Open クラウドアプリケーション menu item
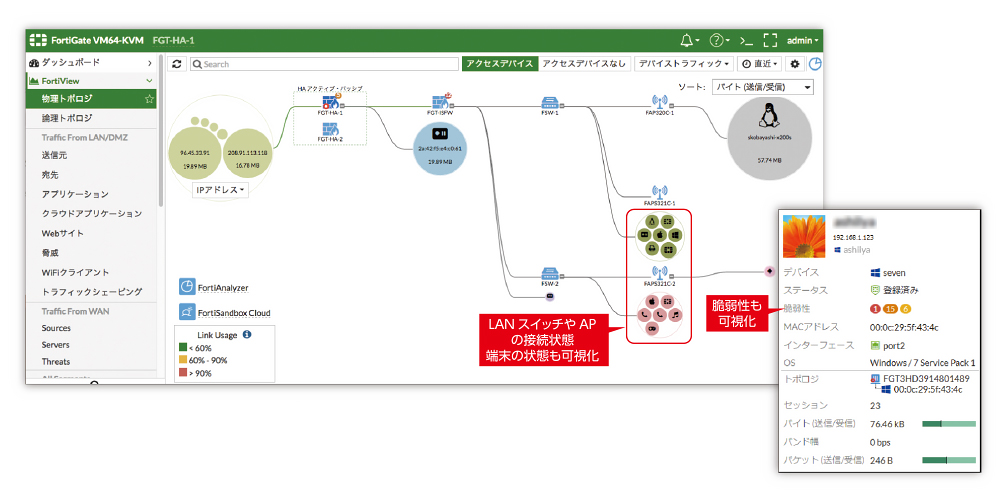 coord(92,214)
